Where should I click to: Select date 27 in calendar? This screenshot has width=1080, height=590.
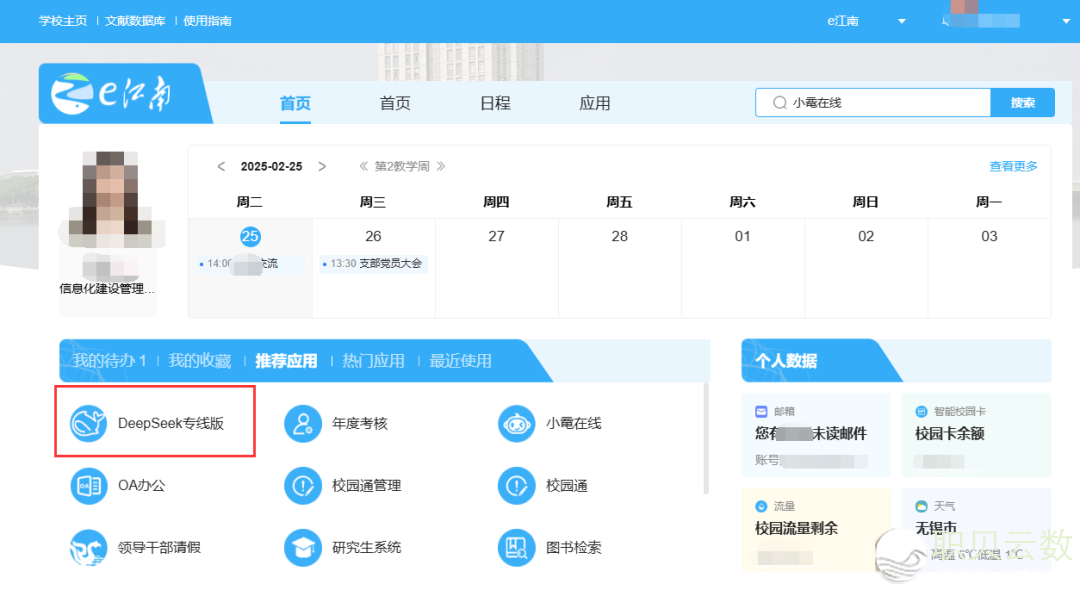[497, 237]
